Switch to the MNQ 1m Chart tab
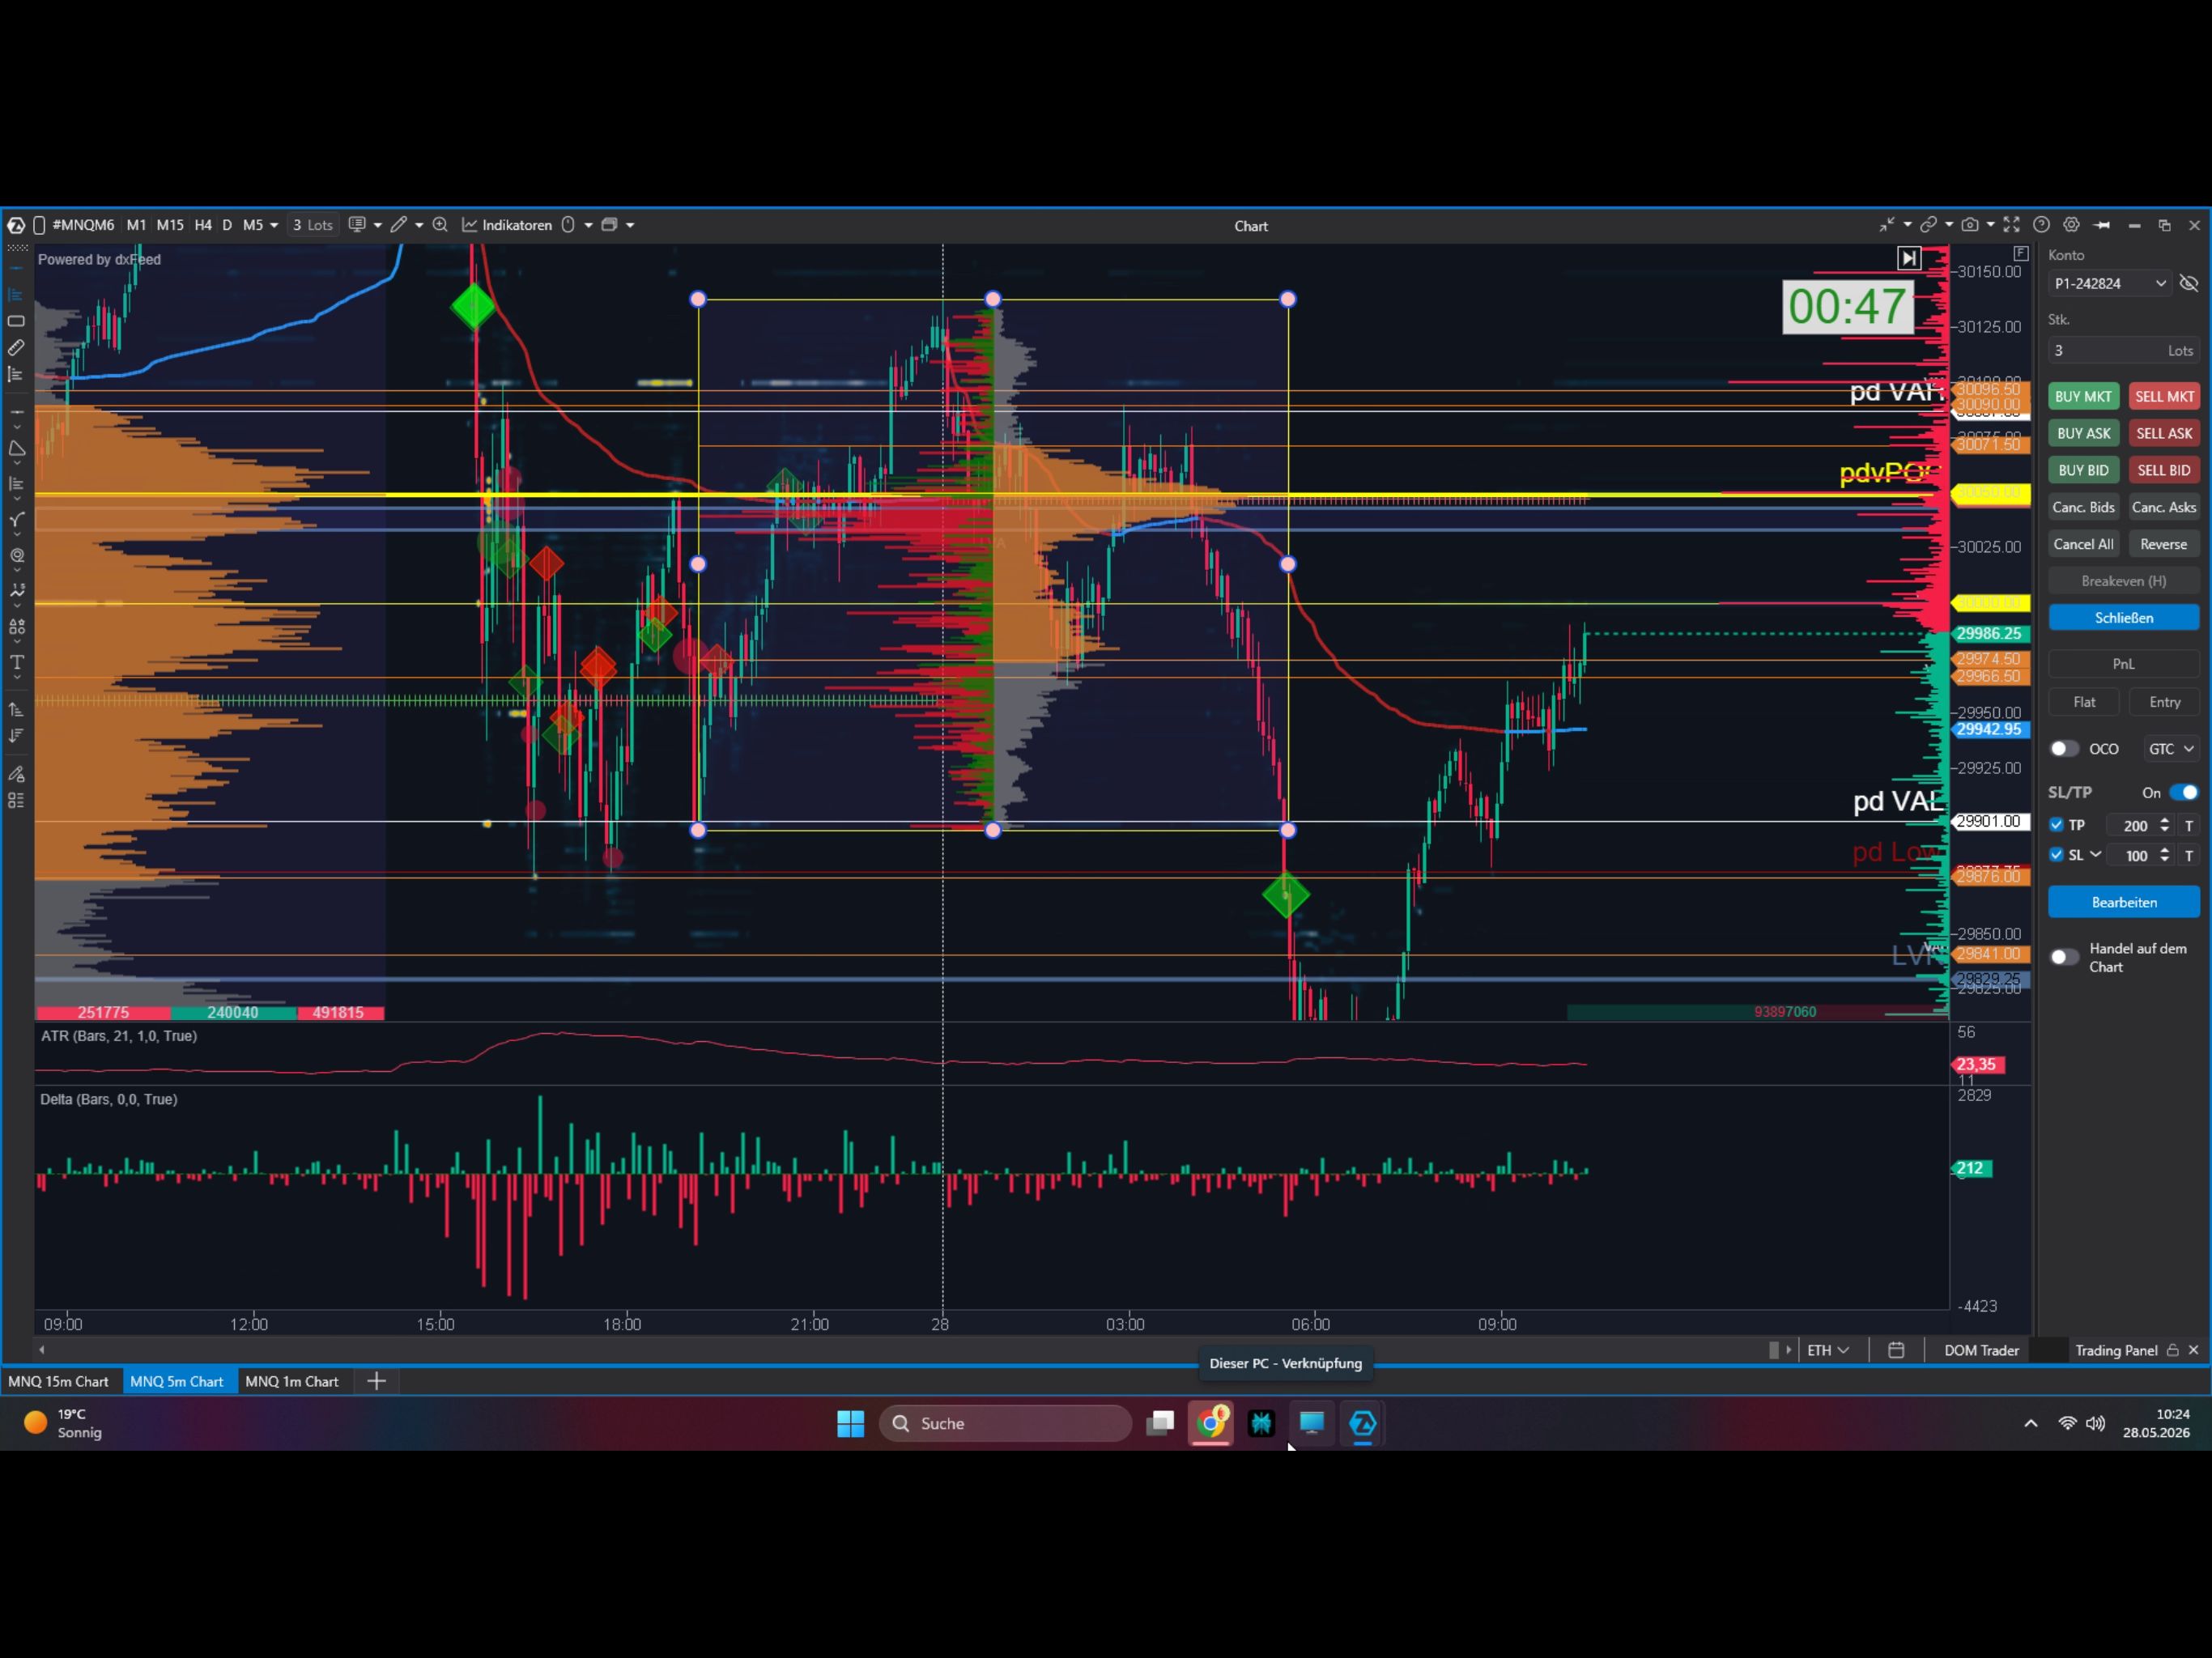Viewport: 2212px width, 1658px height. (x=292, y=1381)
